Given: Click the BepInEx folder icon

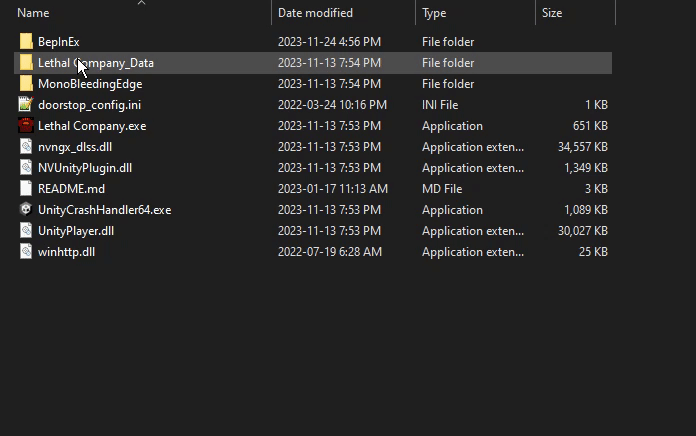Looking at the screenshot, I should (x=26, y=42).
